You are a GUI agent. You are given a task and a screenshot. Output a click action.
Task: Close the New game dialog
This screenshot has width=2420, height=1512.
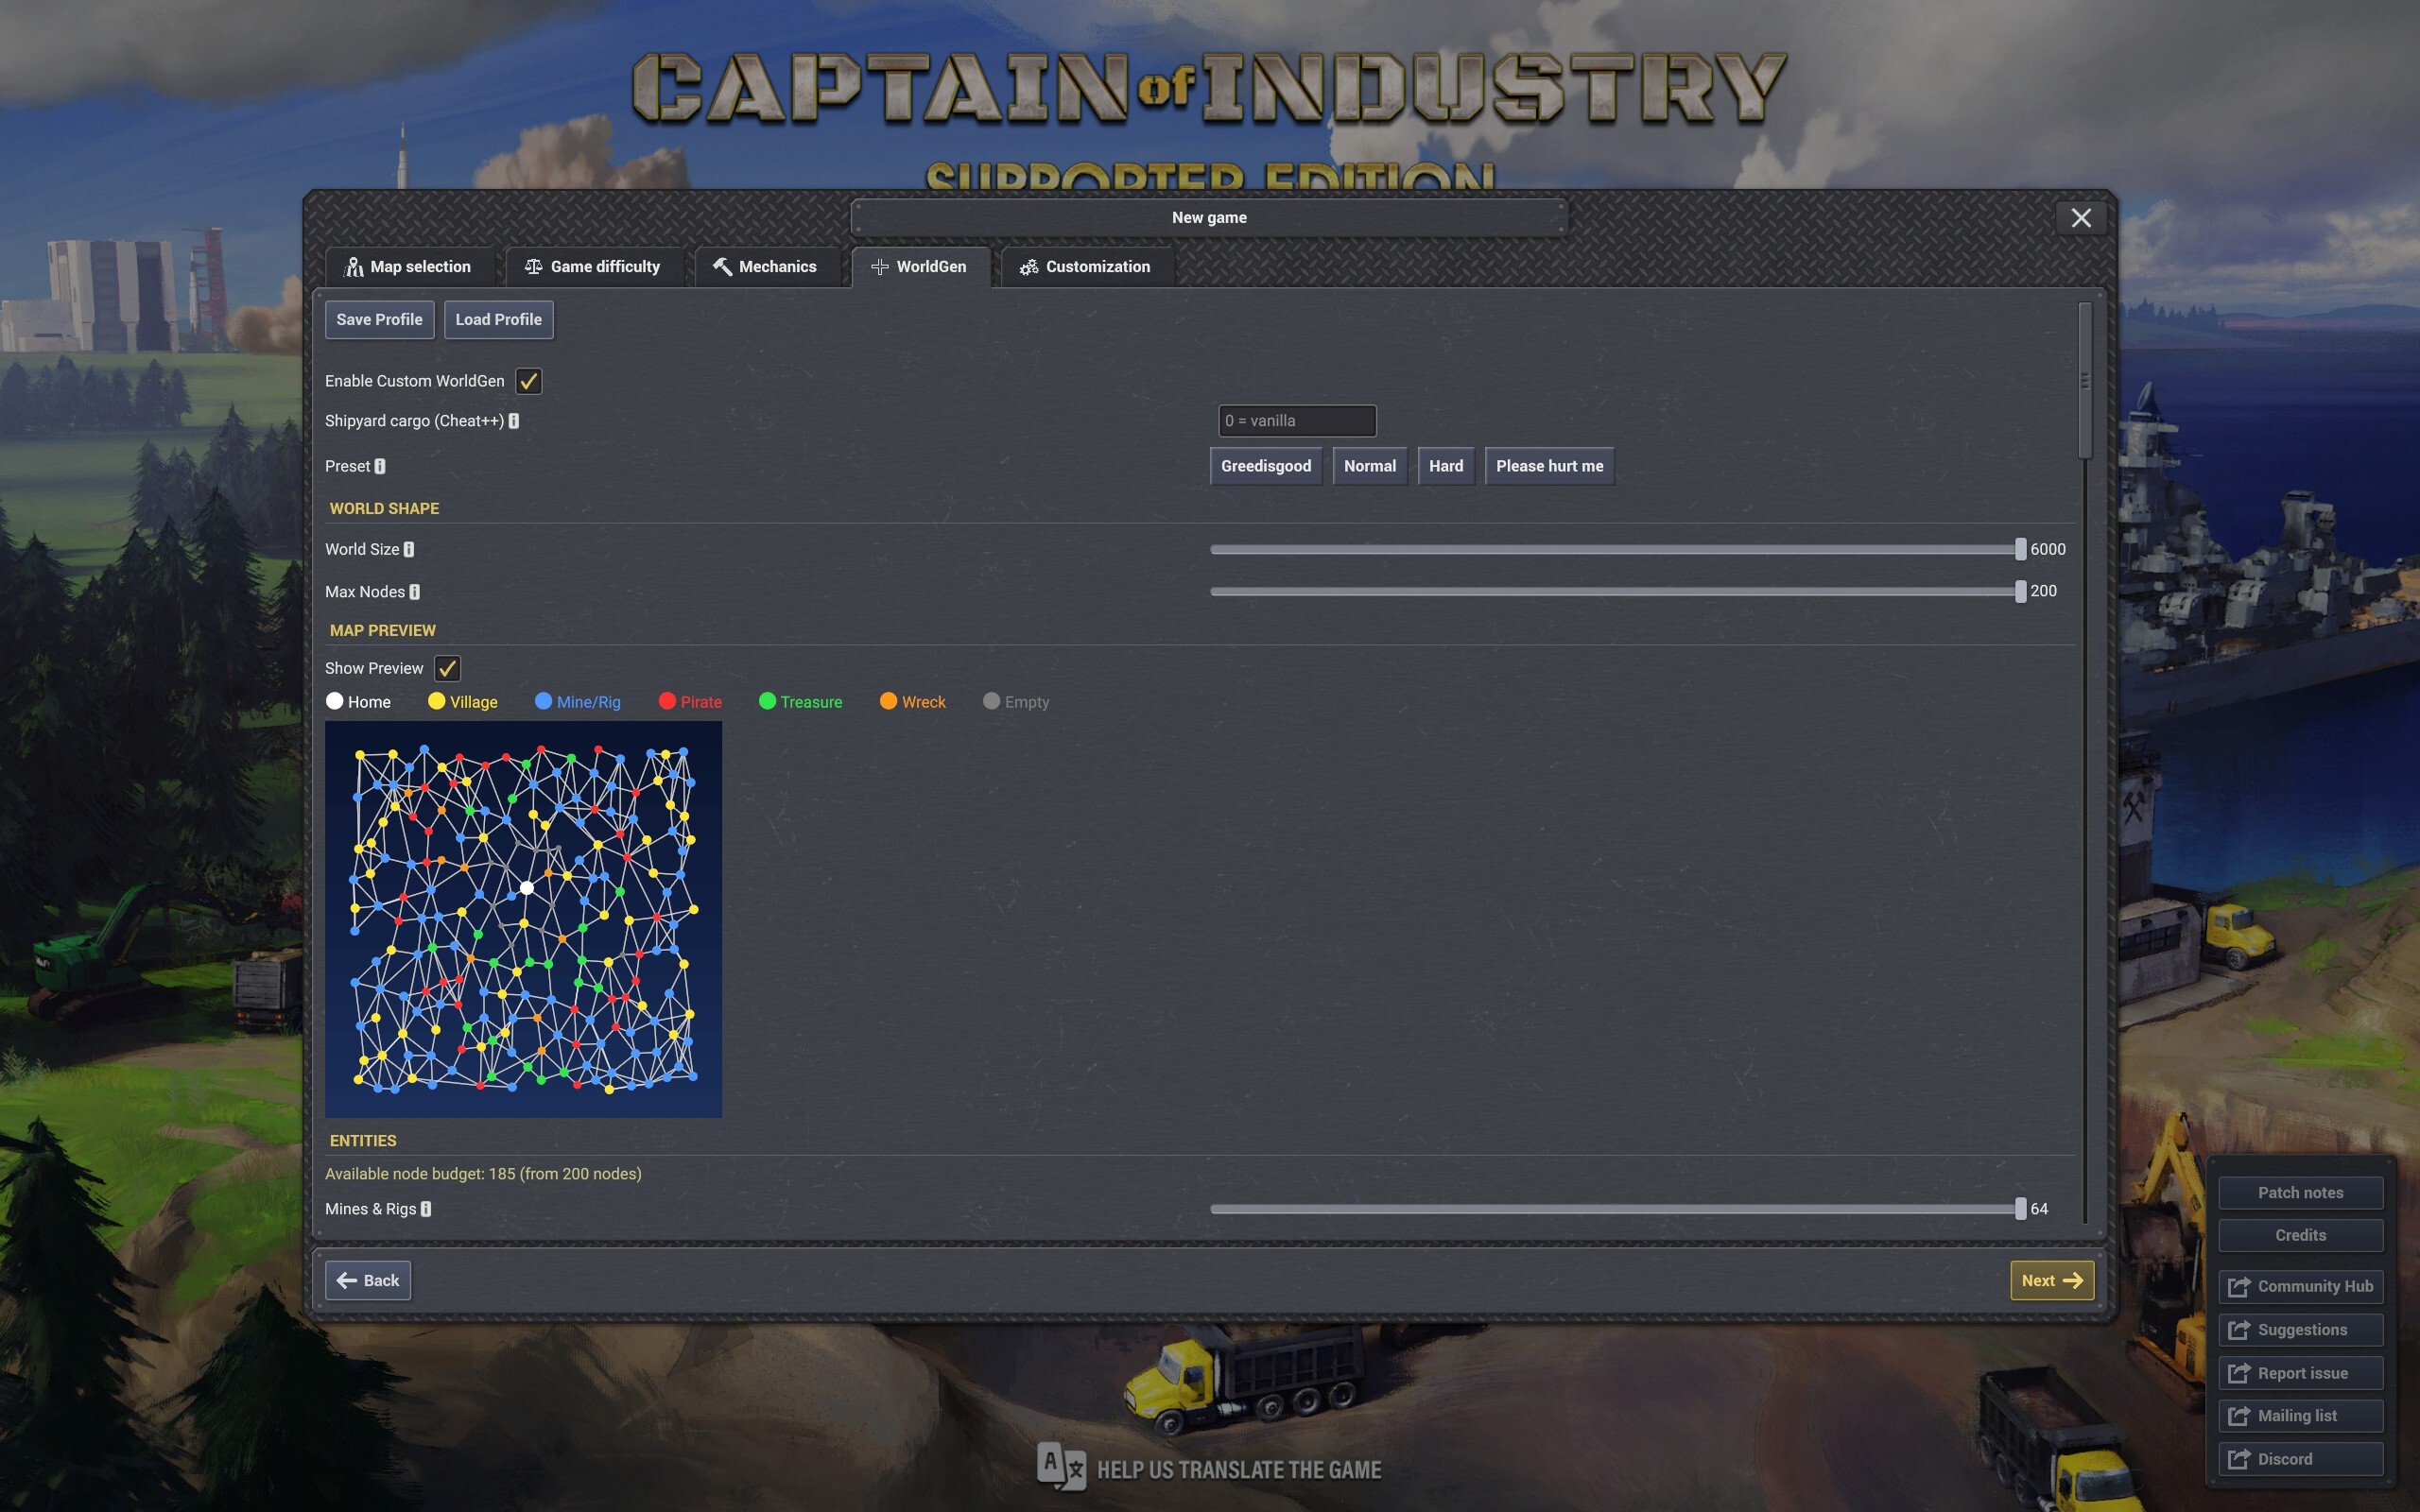pyautogui.click(x=2081, y=218)
